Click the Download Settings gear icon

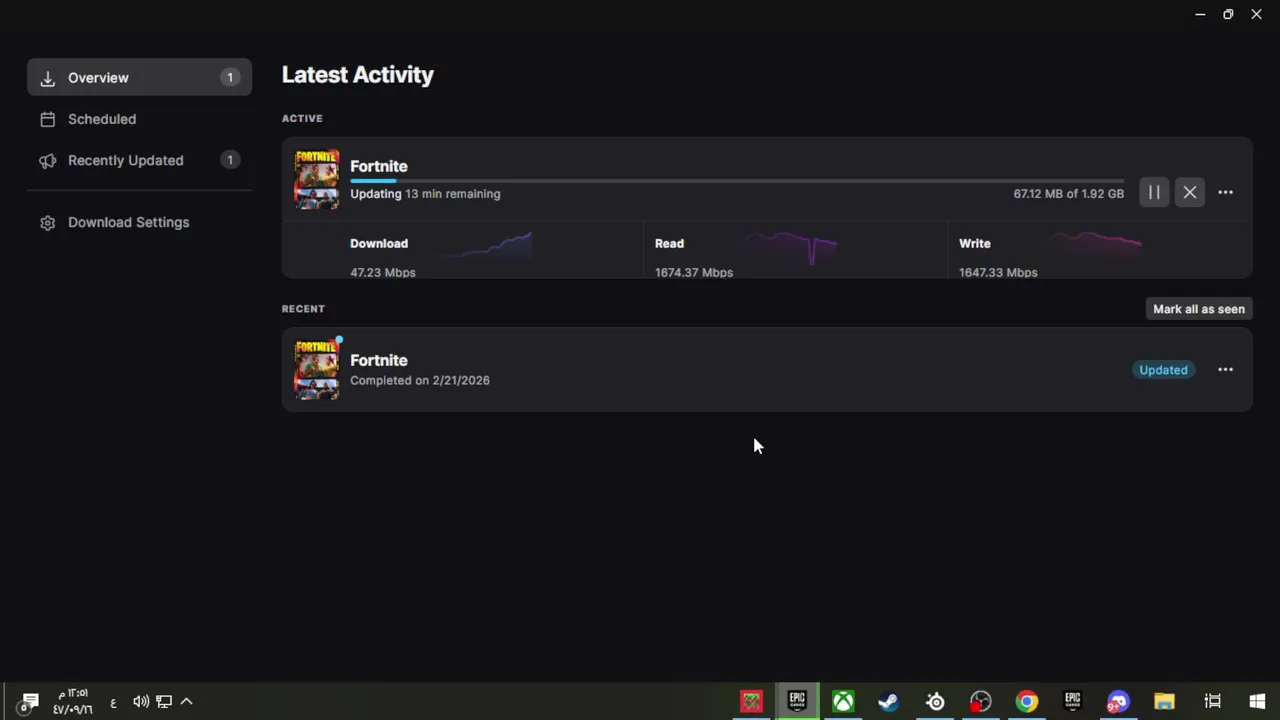pos(47,222)
